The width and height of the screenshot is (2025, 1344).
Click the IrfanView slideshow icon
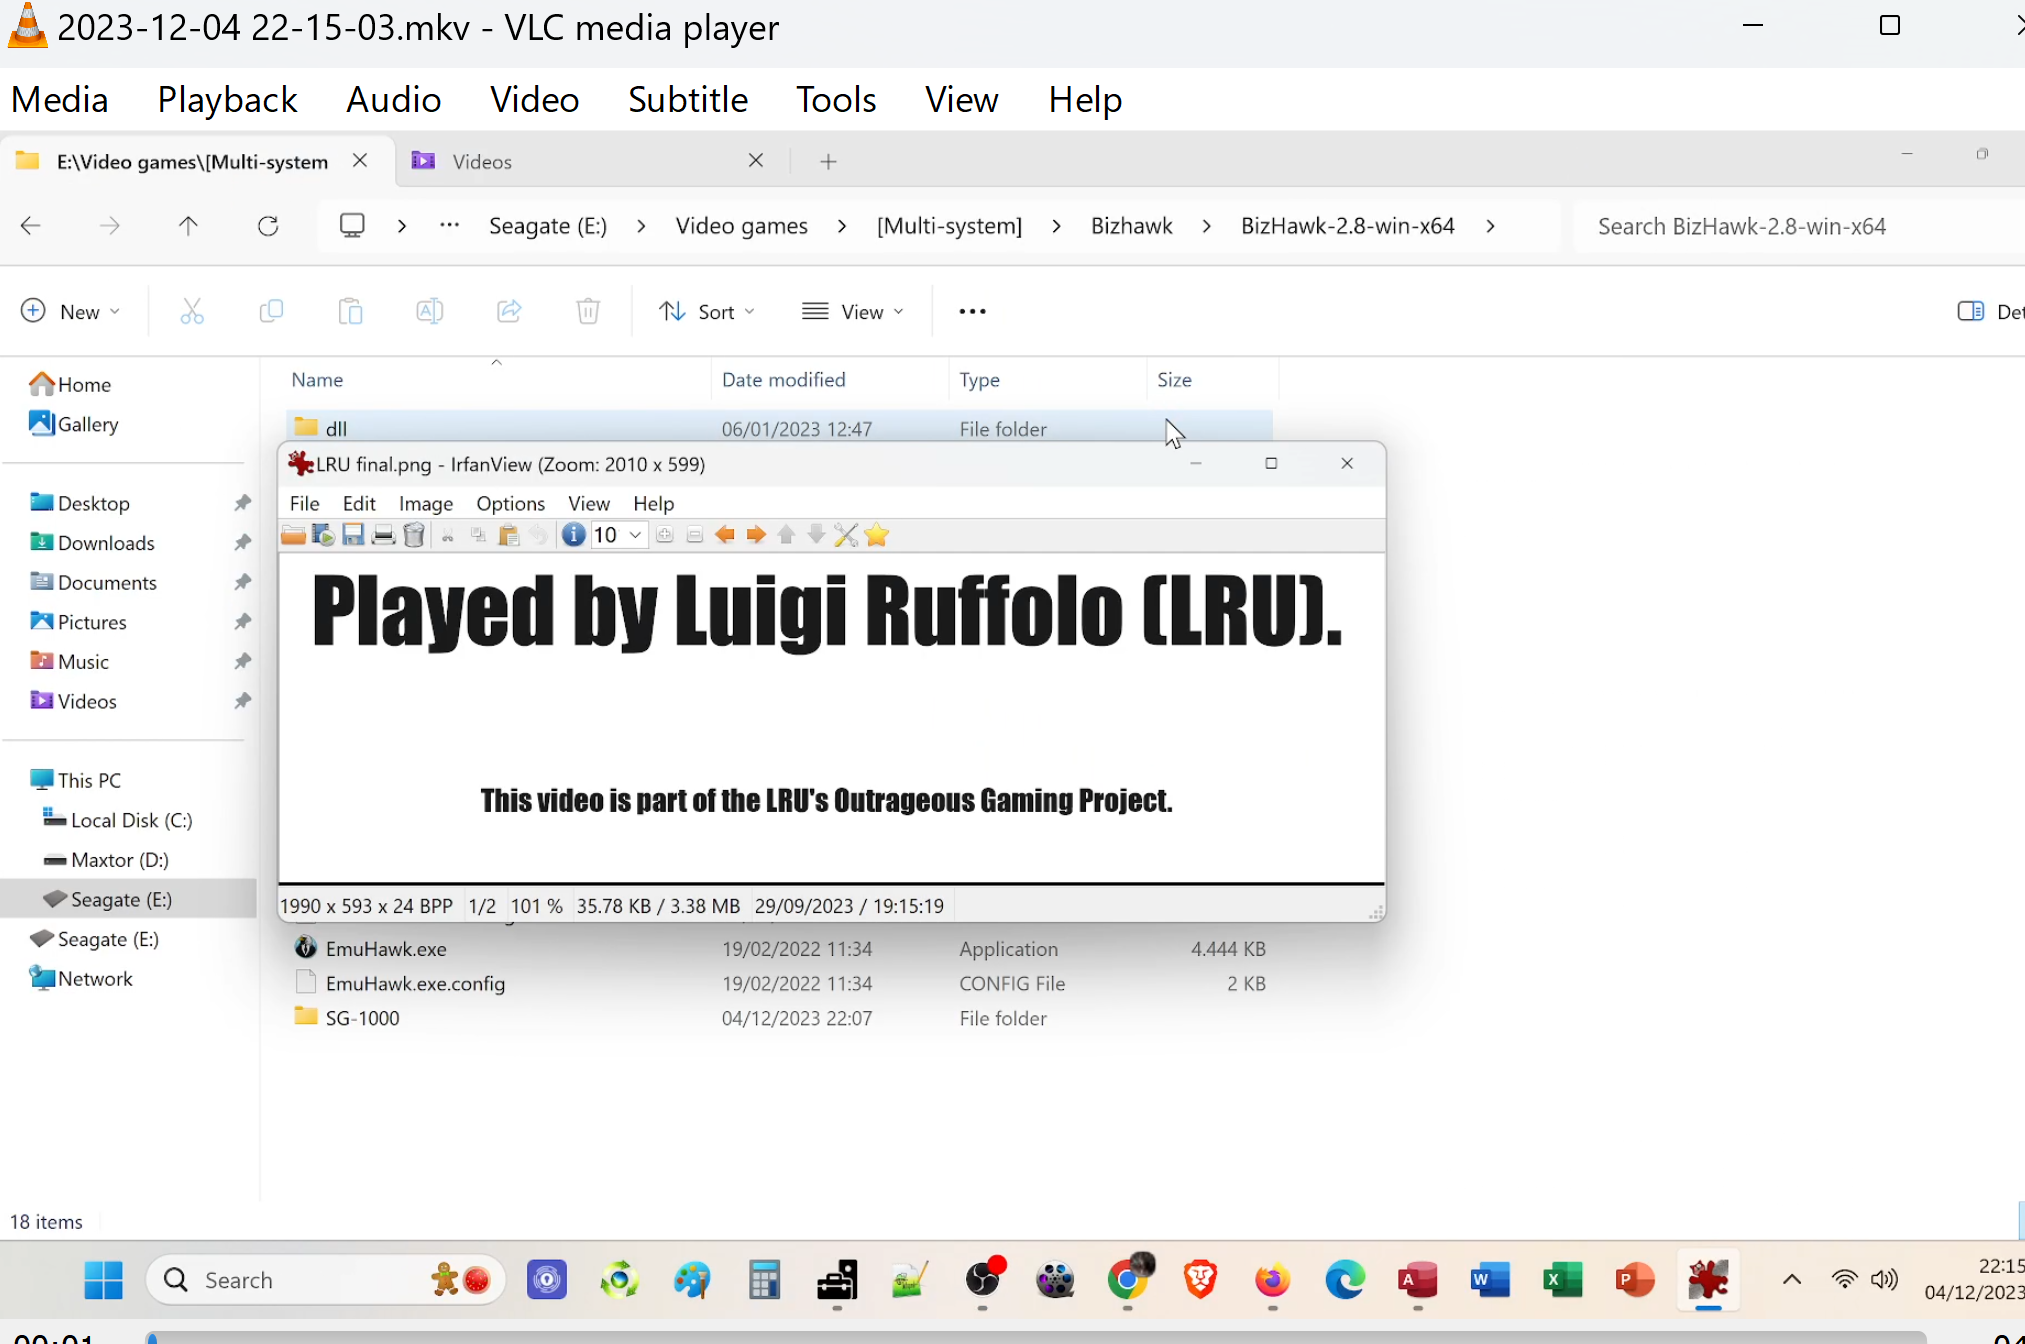click(x=323, y=535)
